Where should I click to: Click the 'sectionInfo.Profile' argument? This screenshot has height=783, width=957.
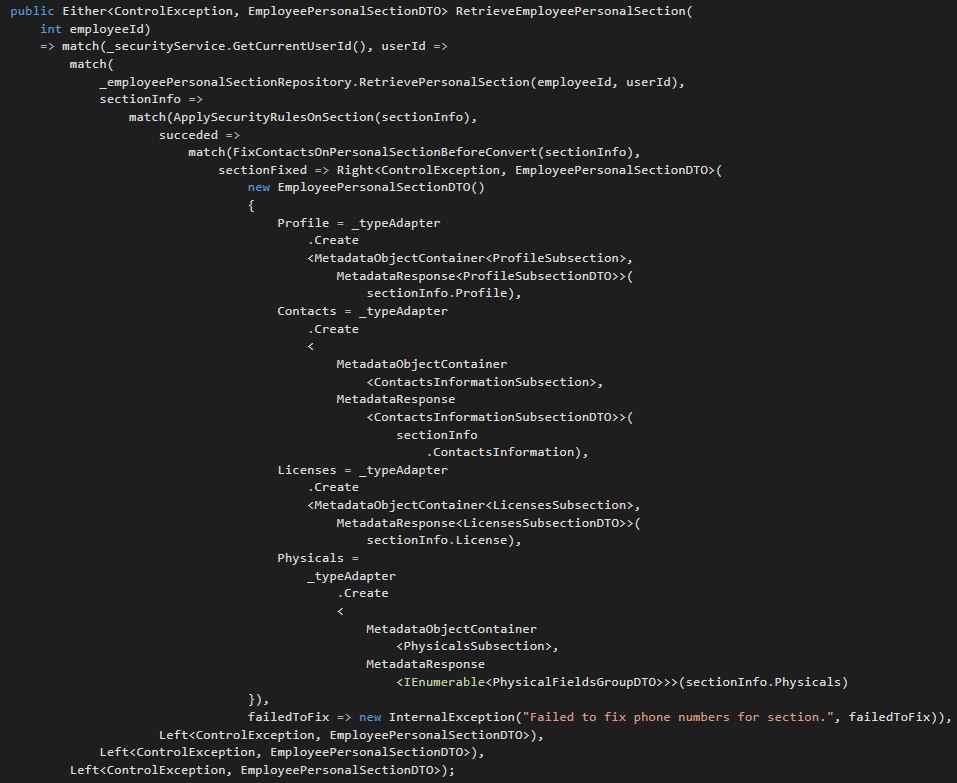pos(436,293)
